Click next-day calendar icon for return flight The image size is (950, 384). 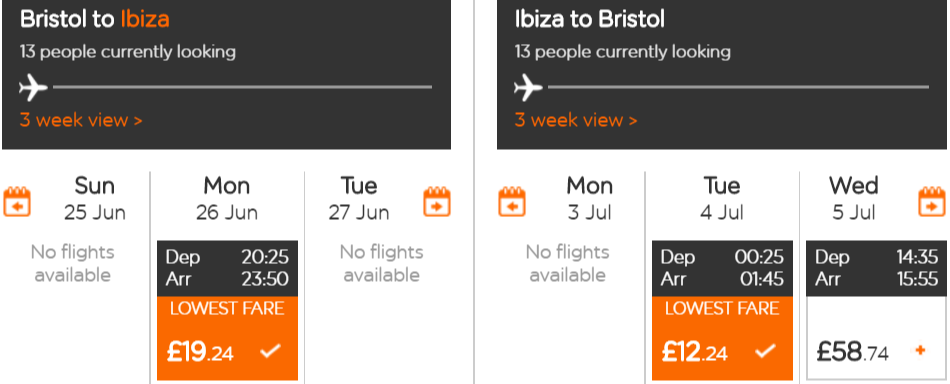932,202
